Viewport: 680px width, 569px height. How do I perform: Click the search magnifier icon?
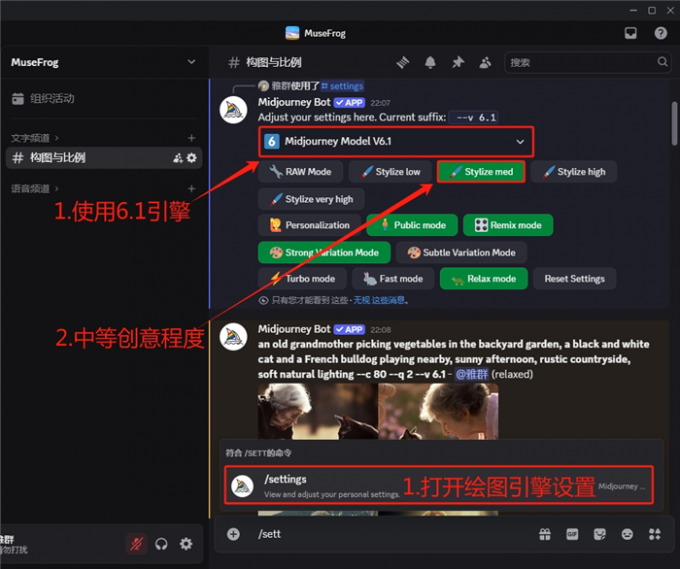[662, 62]
